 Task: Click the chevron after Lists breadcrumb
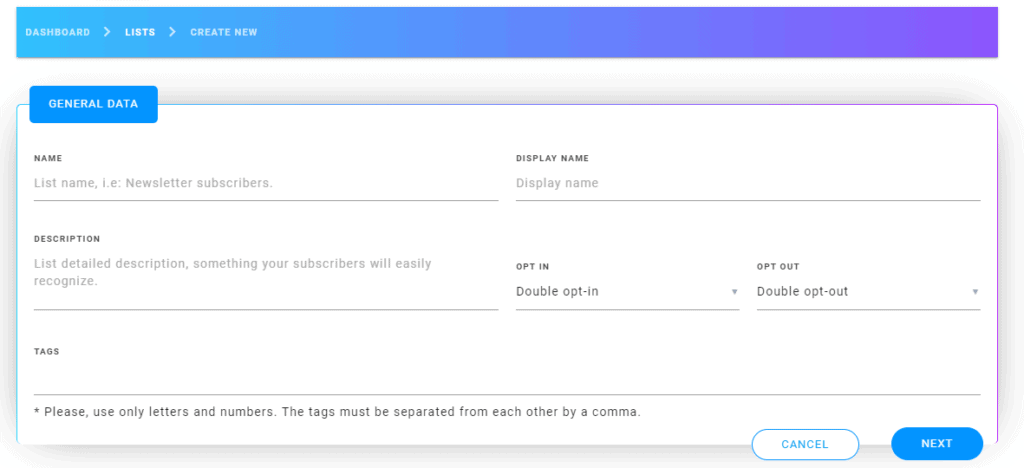172,31
